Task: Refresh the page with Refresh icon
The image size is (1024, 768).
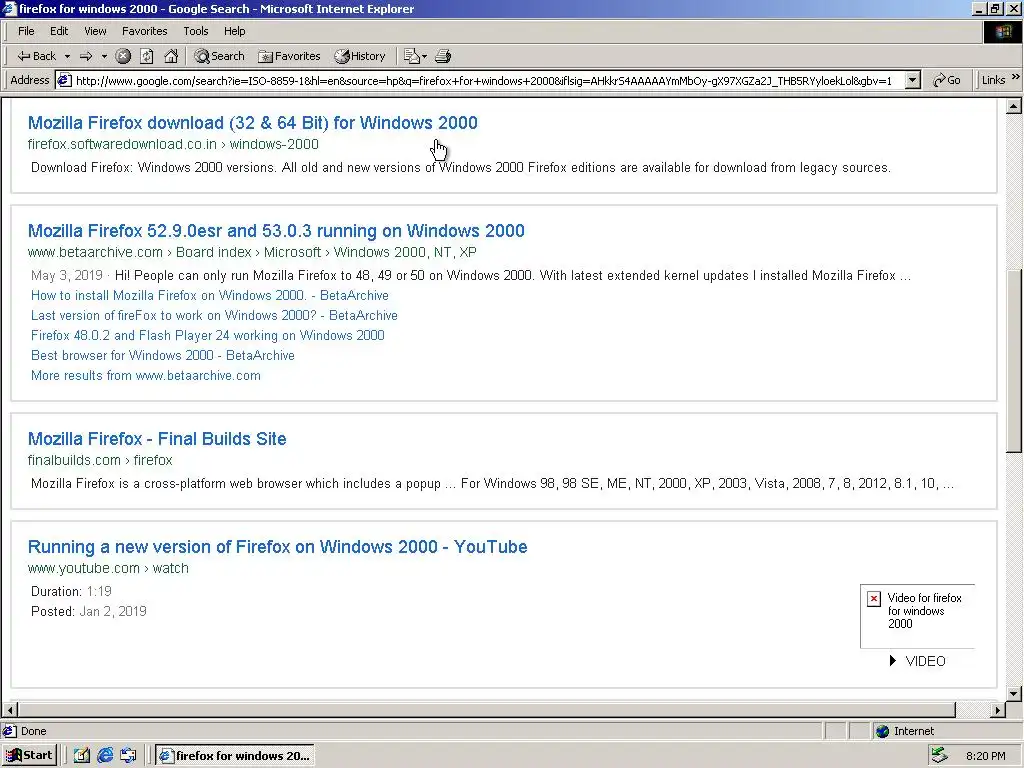Action: (147, 56)
